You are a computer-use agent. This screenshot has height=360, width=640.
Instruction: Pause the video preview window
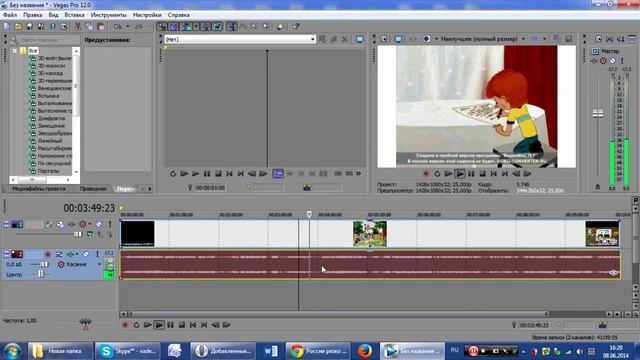pos(471,174)
